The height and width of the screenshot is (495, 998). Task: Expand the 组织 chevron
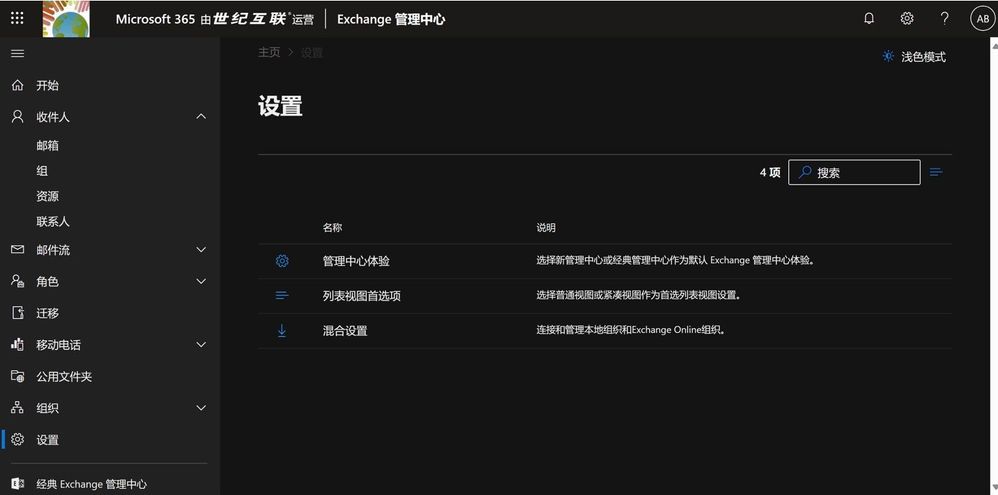coord(201,408)
